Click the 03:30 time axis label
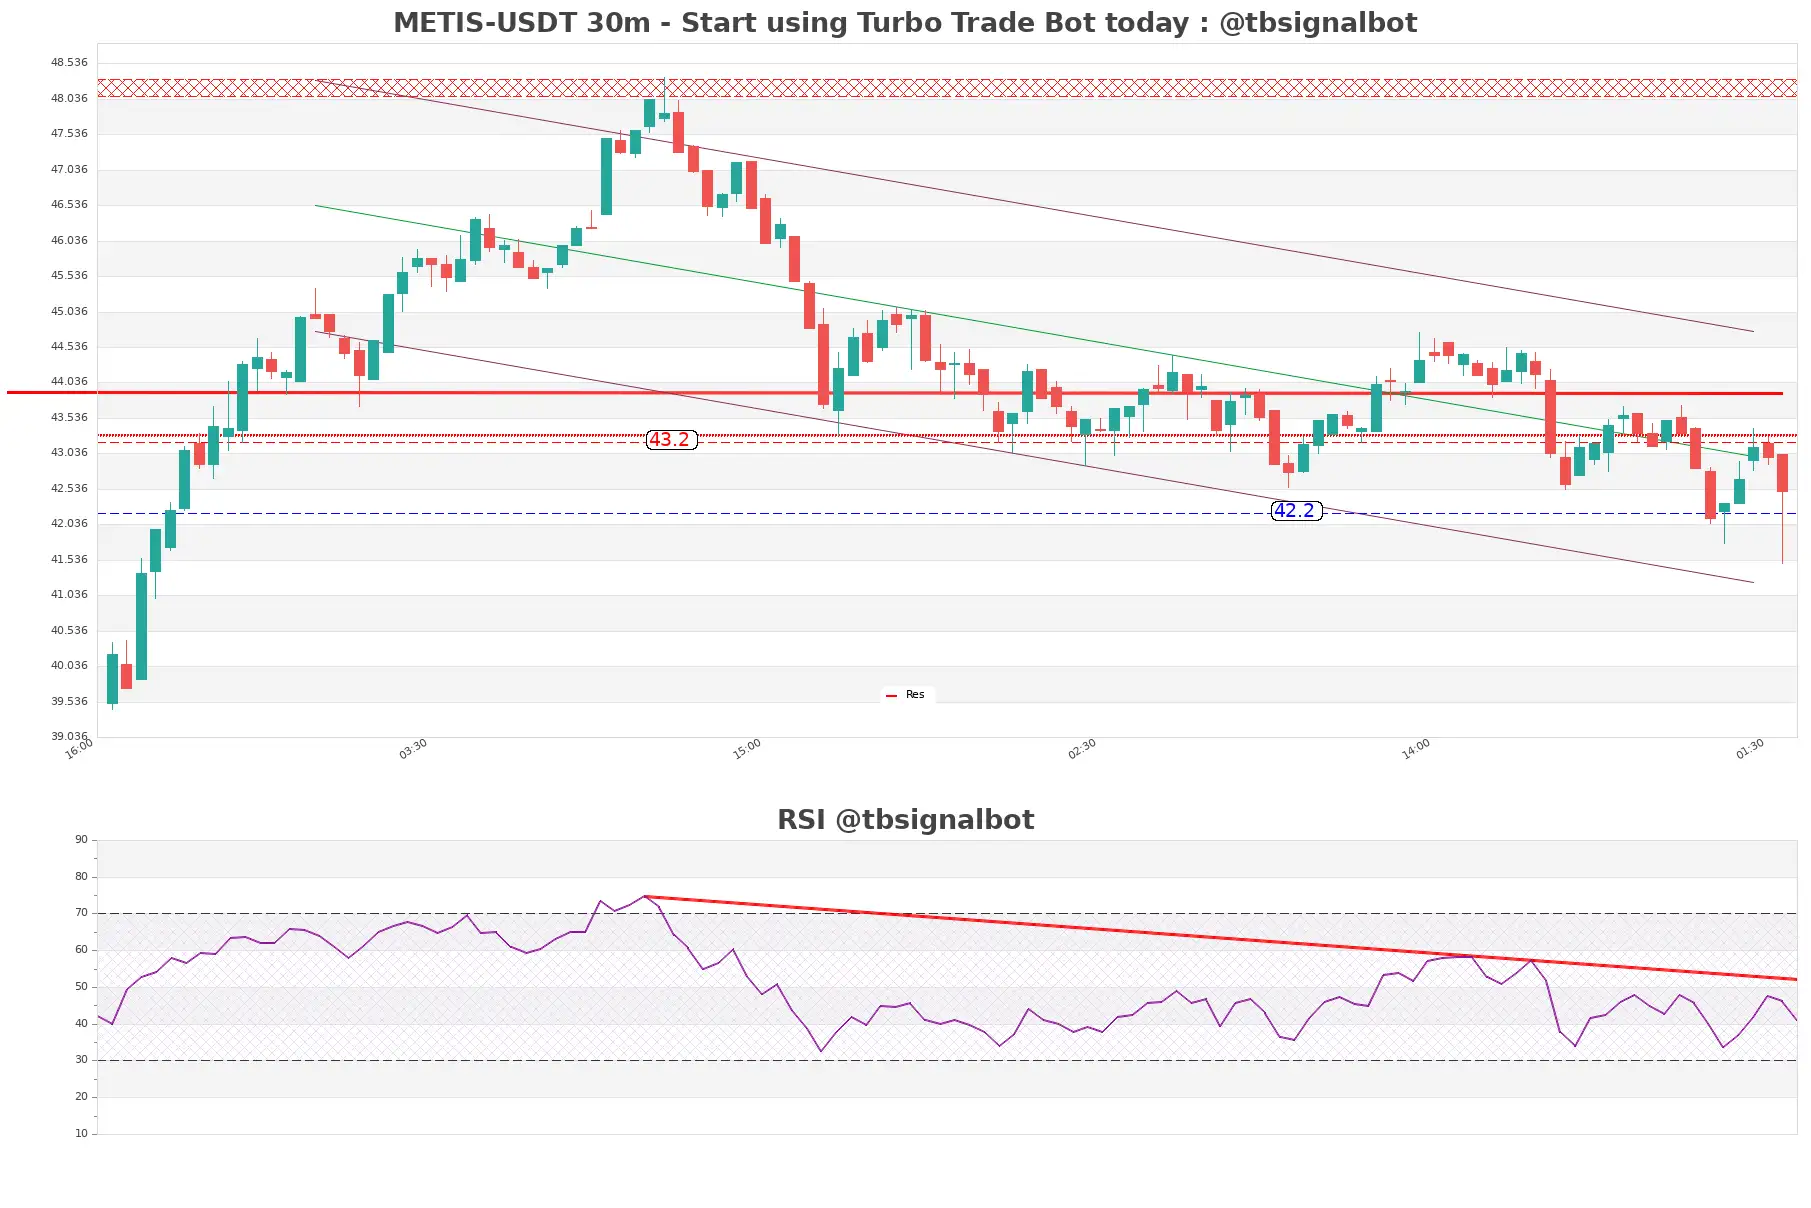Viewport: 1811px width, 1208px height. [x=413, y=749]
